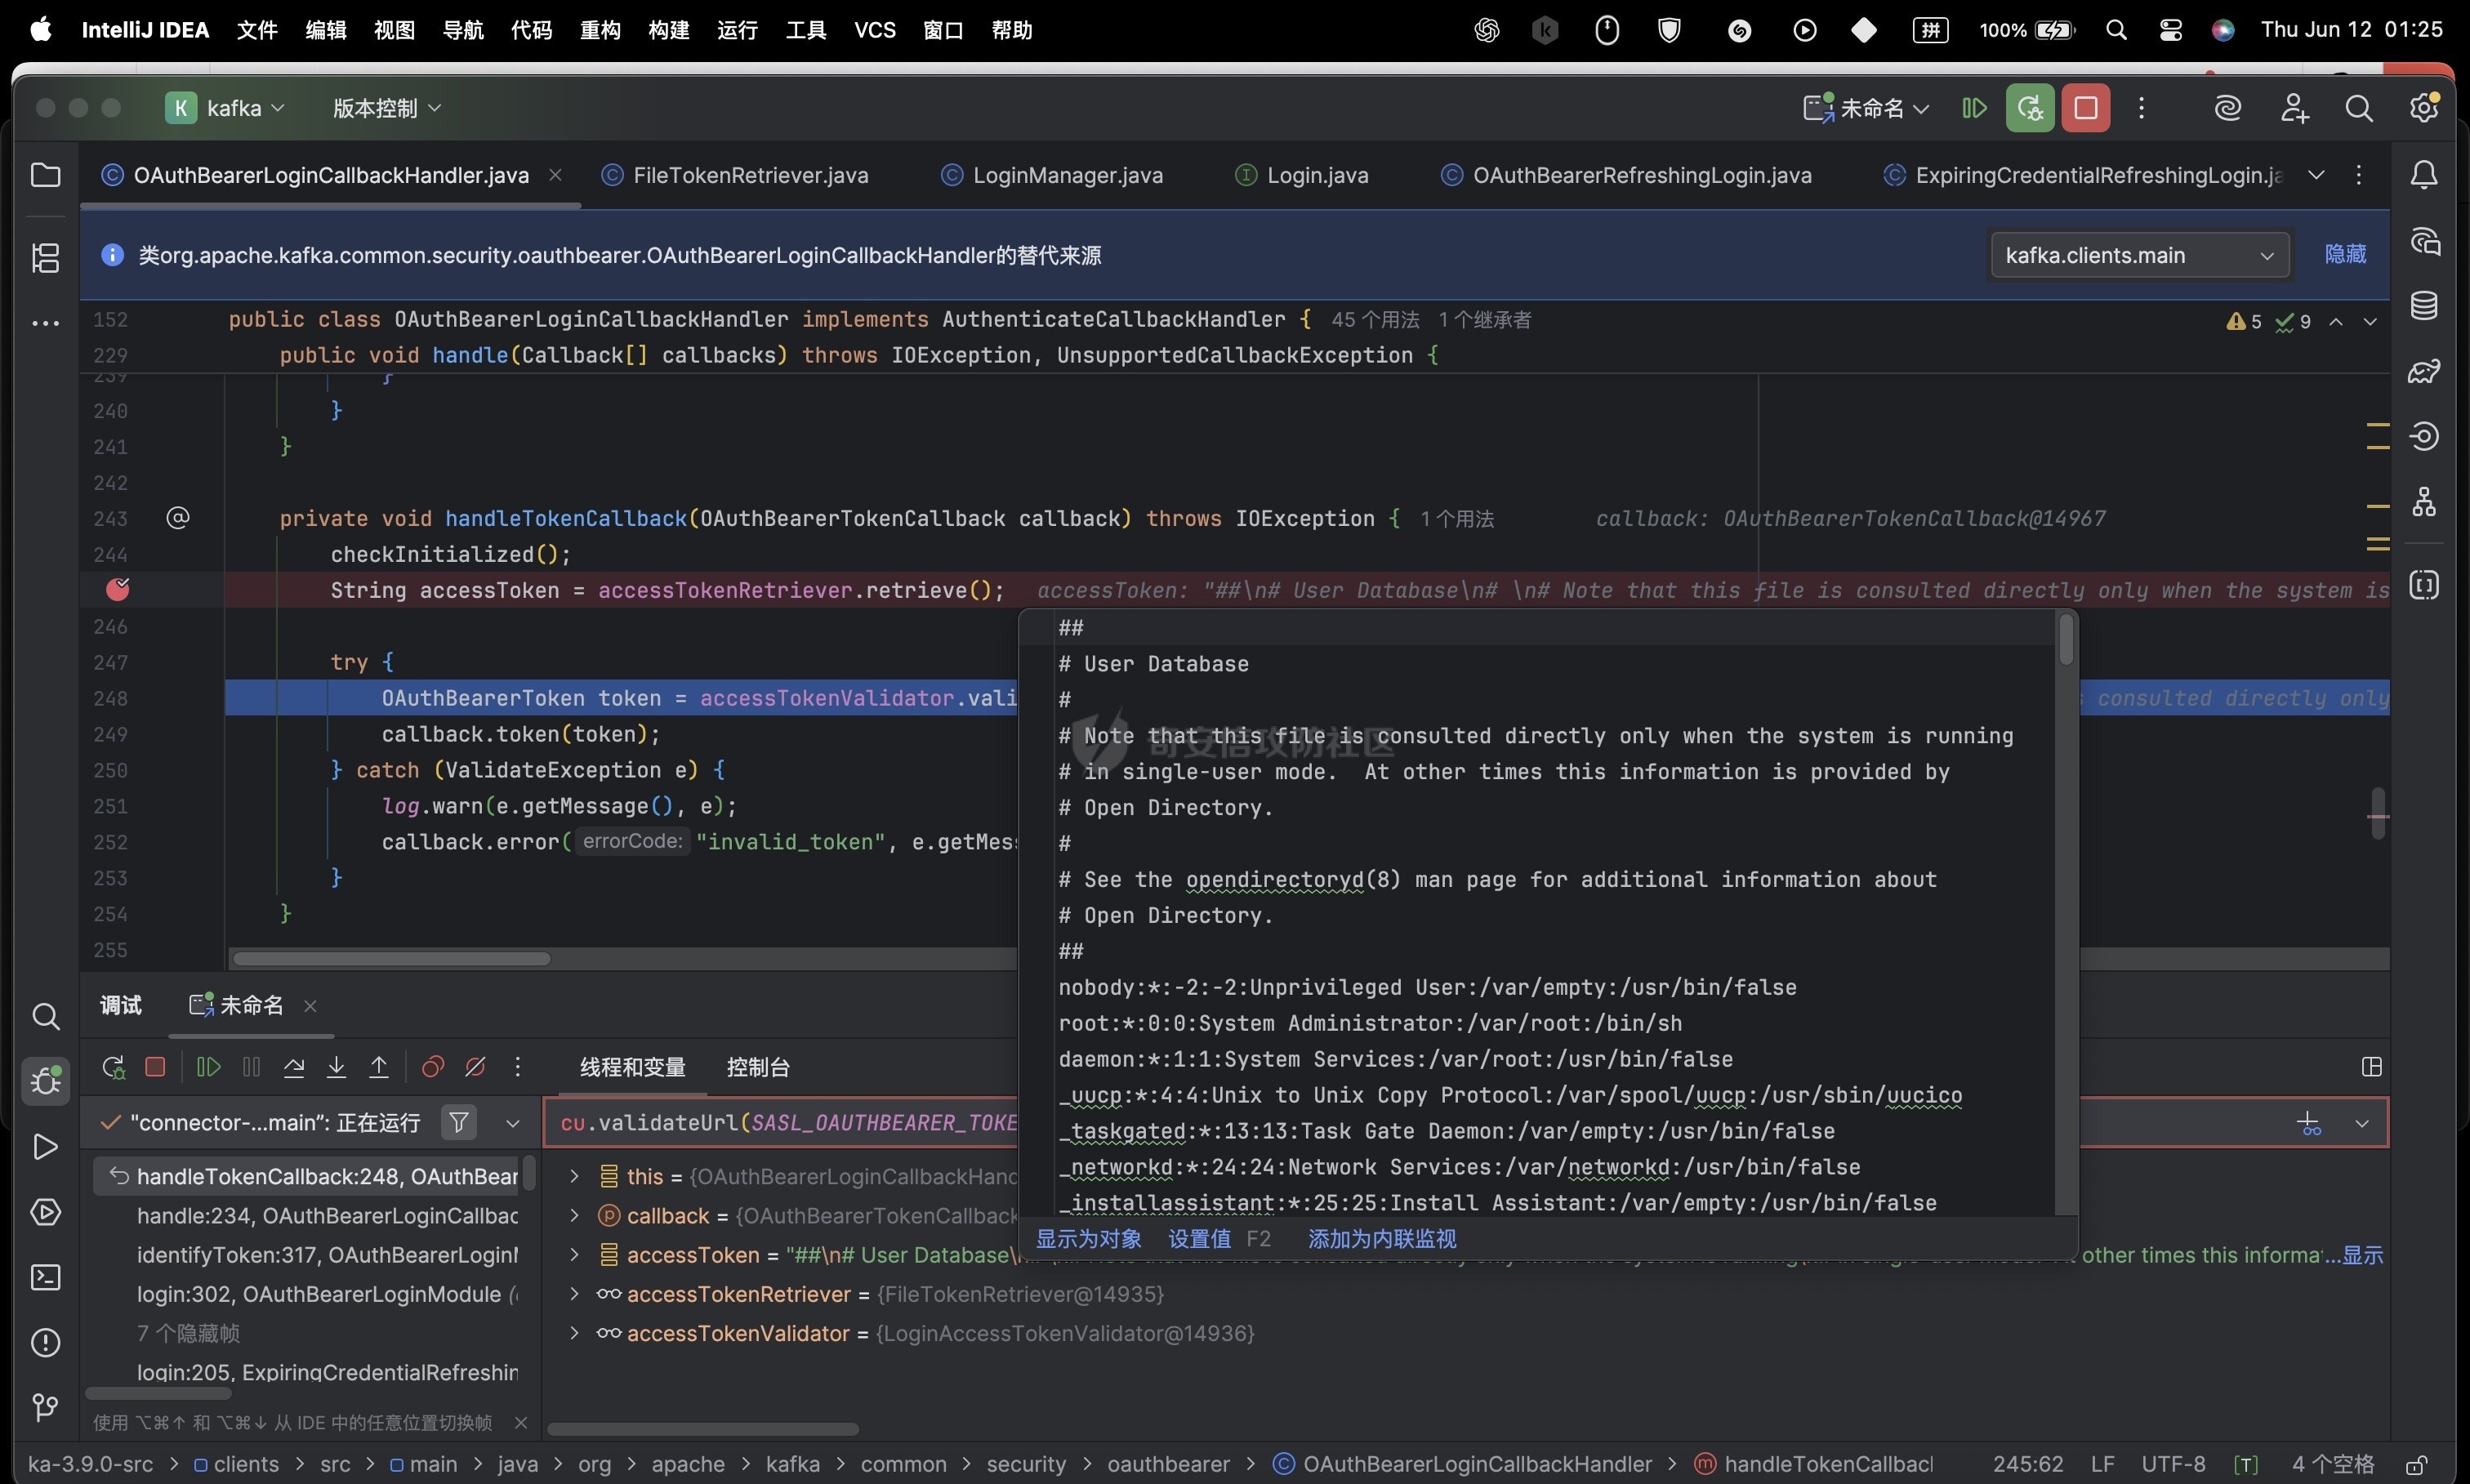Click 隐藏 link in alternative source banner
Screen dimensions: 2470x1484
click(x=2345, y=255)
